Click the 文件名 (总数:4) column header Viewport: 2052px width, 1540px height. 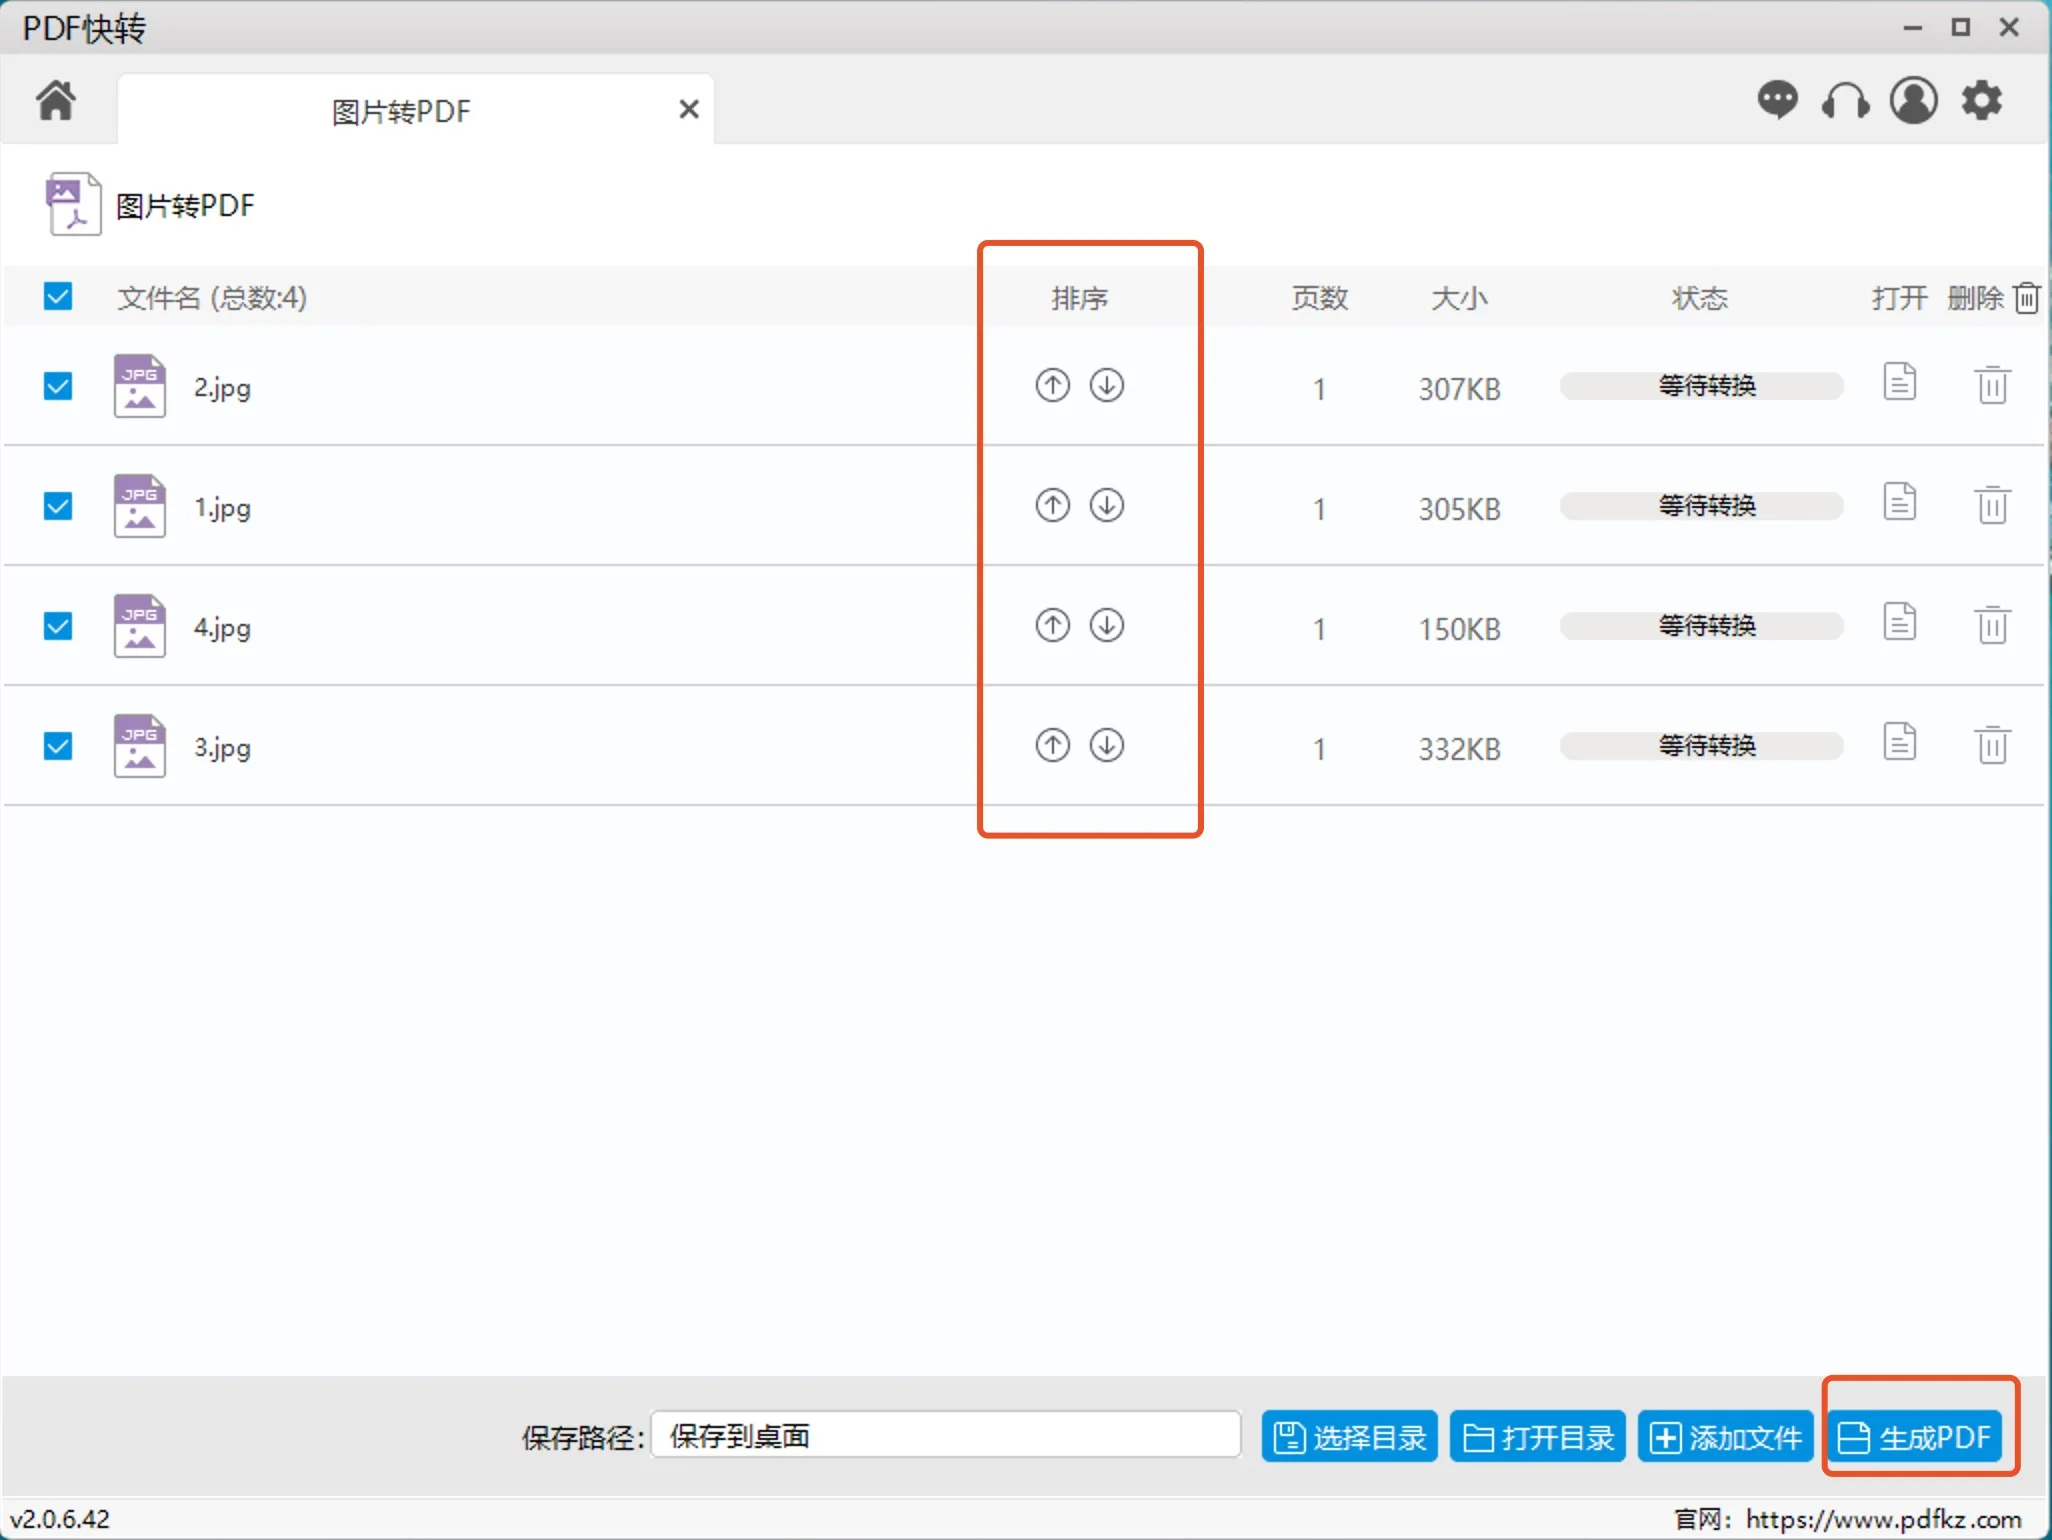coord(212,298)
